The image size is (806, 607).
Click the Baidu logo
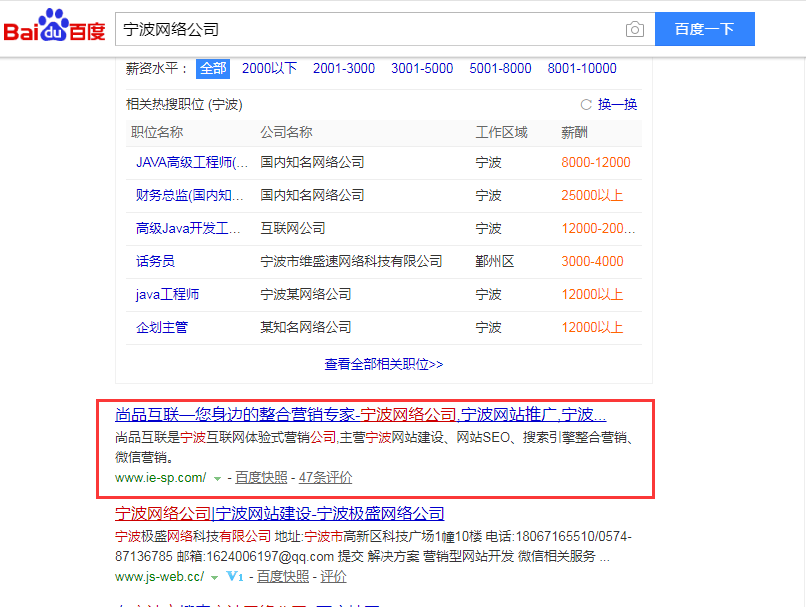tap(54, 26)
